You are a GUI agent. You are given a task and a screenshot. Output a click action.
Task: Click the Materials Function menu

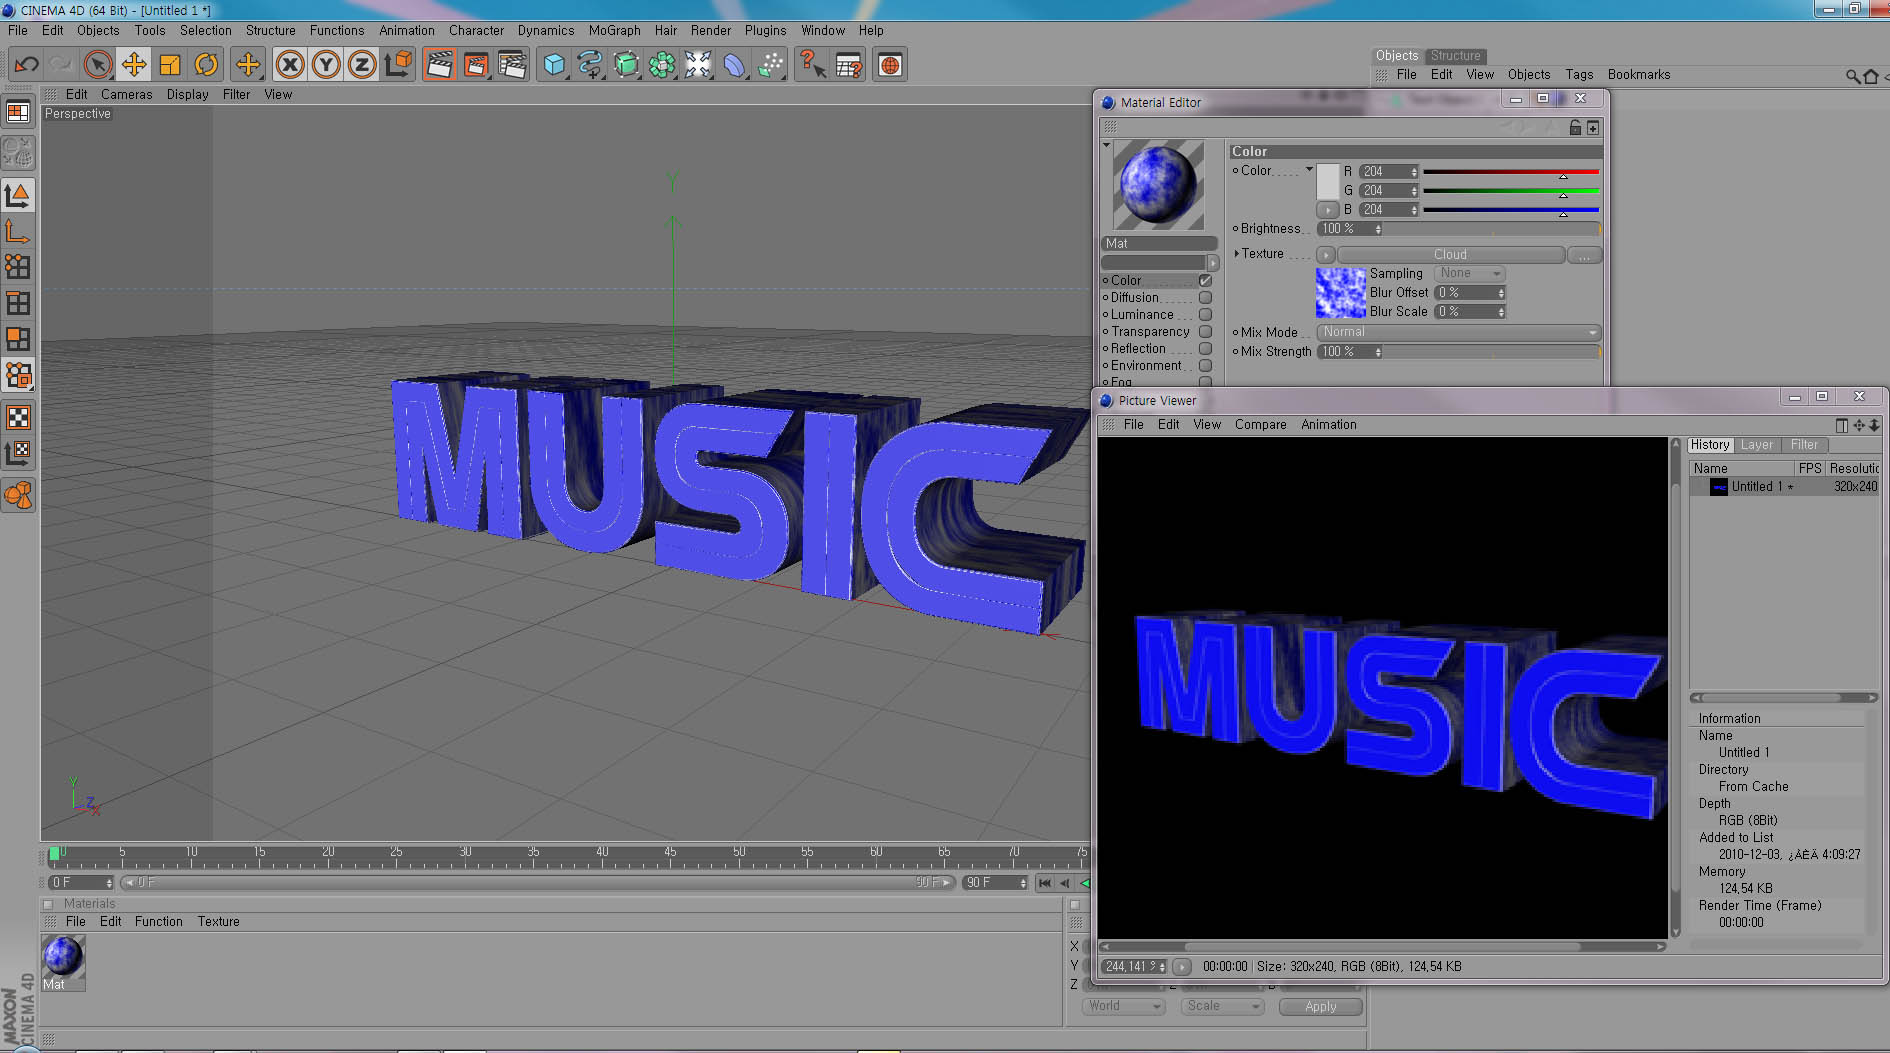159,922
